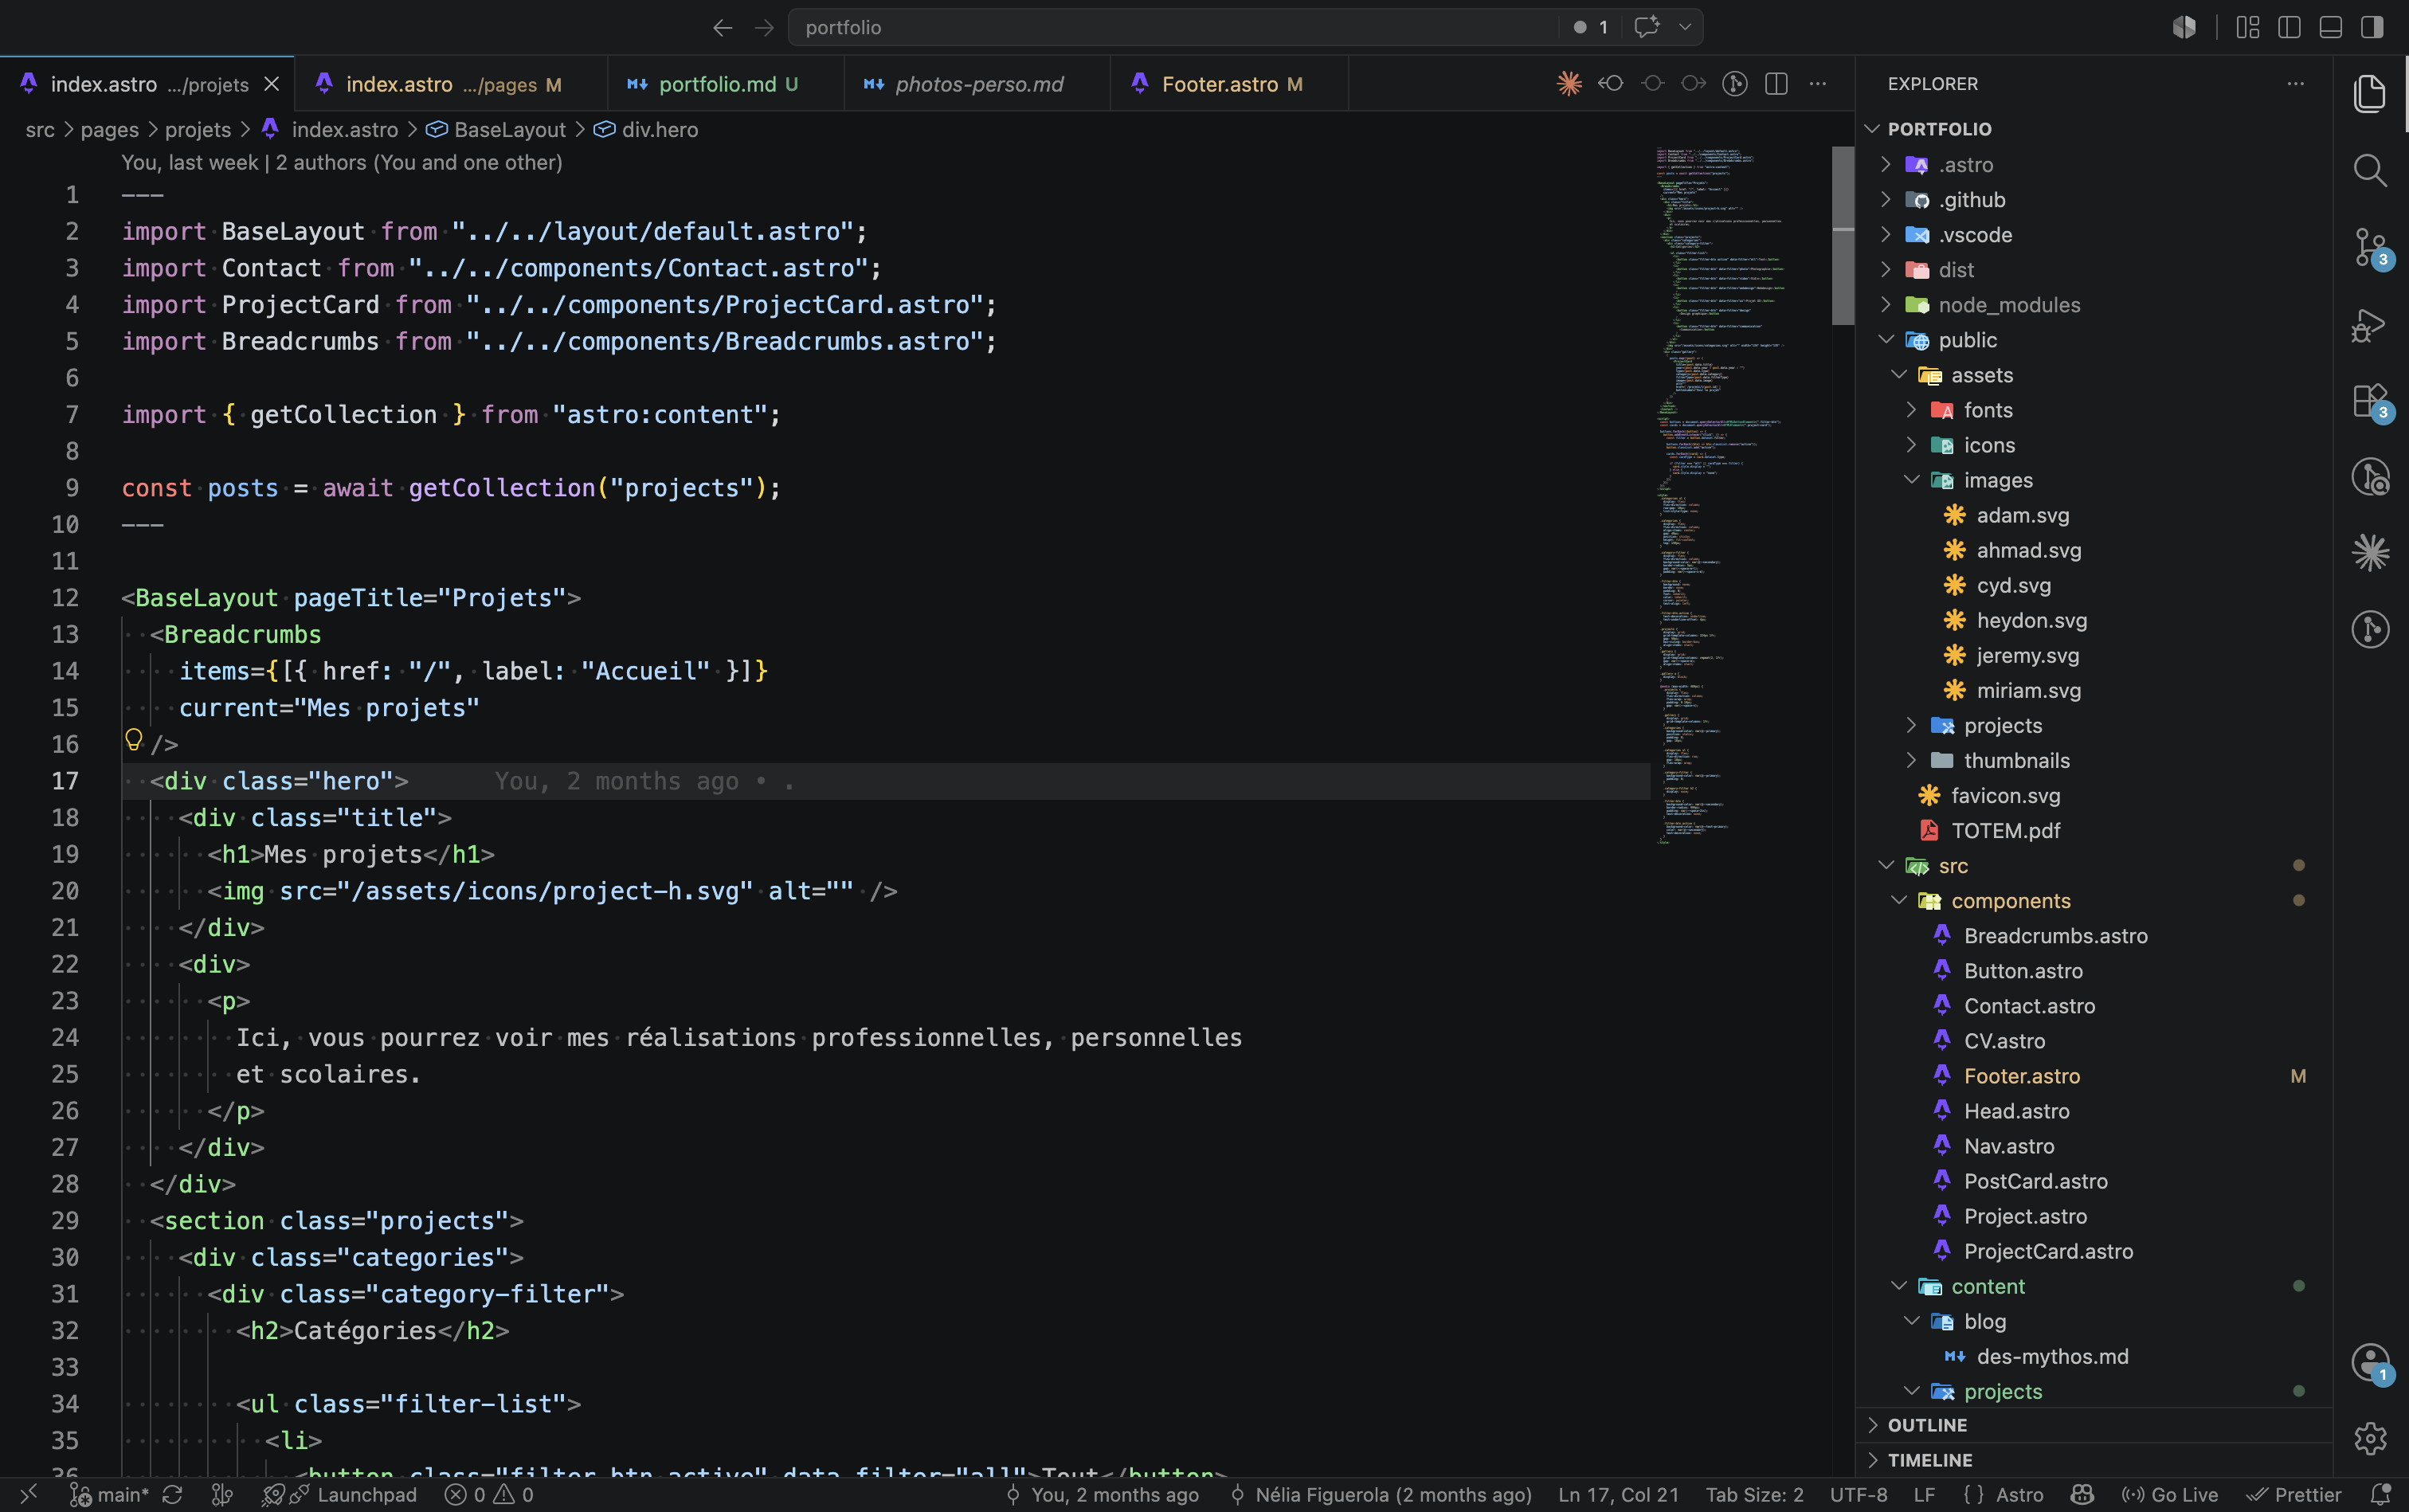The height and width of the screenshot is (1512, 2409).
Task: Toggle Prettier formatter status
Action: [2293, 1494]
